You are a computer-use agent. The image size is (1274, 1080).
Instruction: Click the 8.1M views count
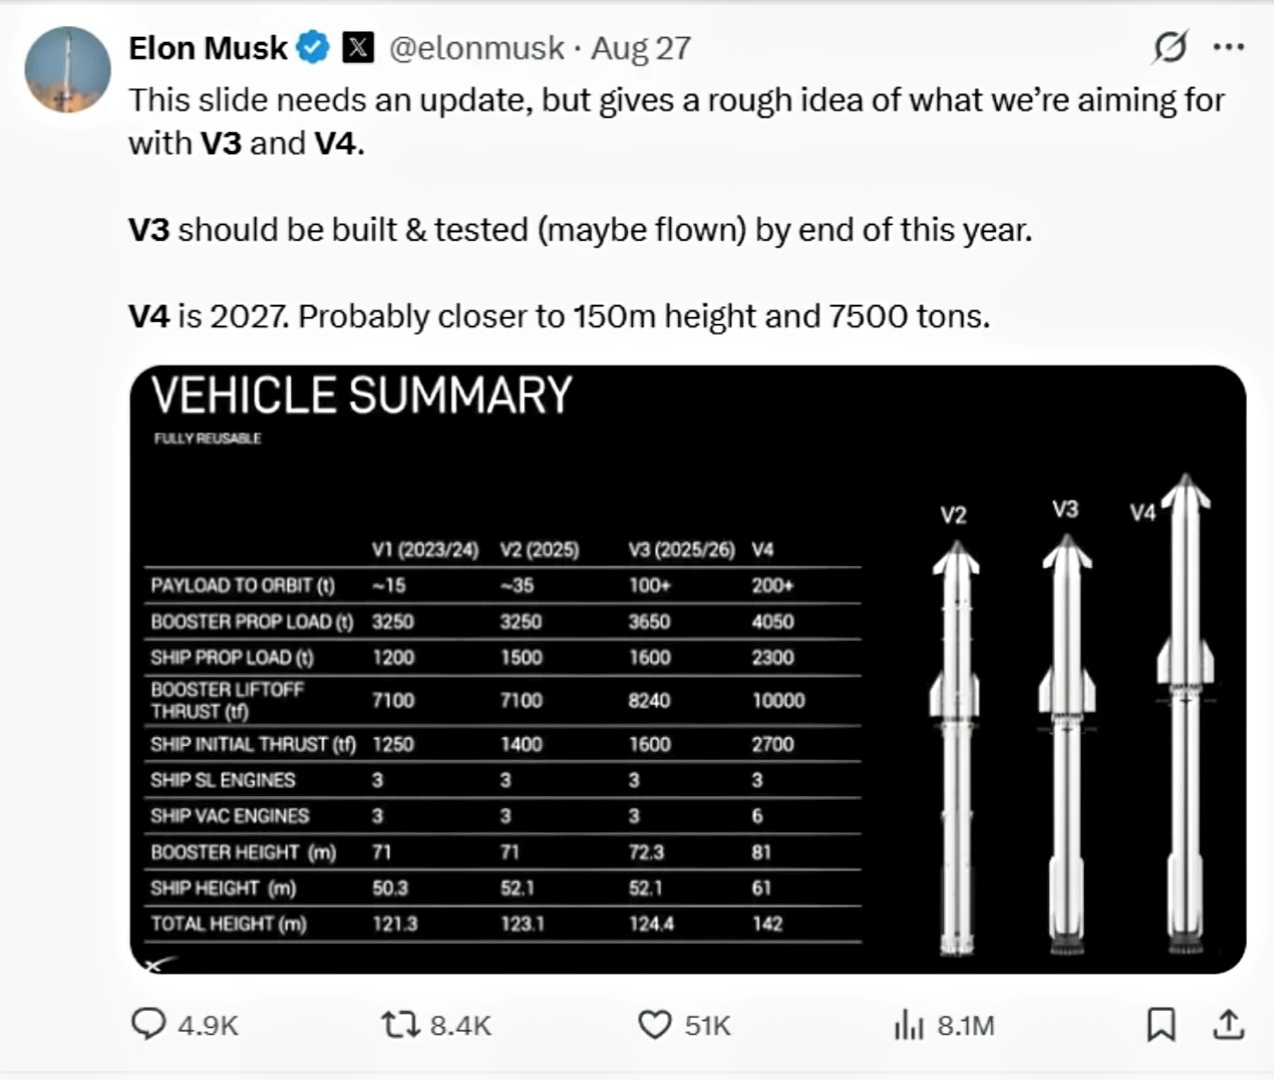coord(966,1026)
